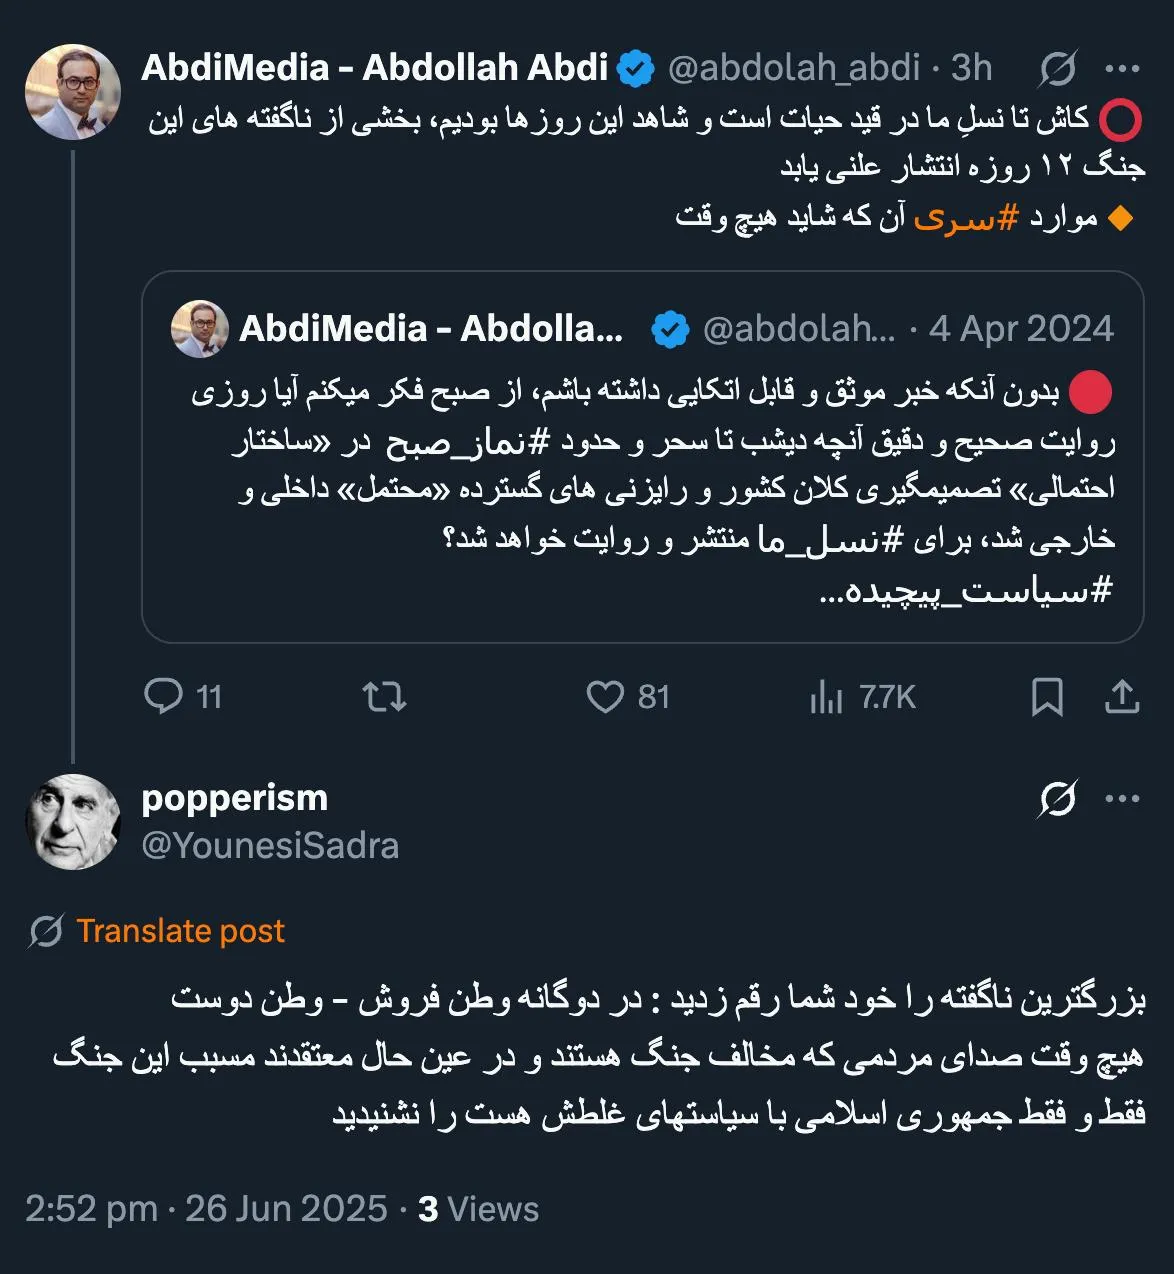The image size is (1174, 1274).
Task: Click the @YounesiSadra username
Action: click(270, 846)
